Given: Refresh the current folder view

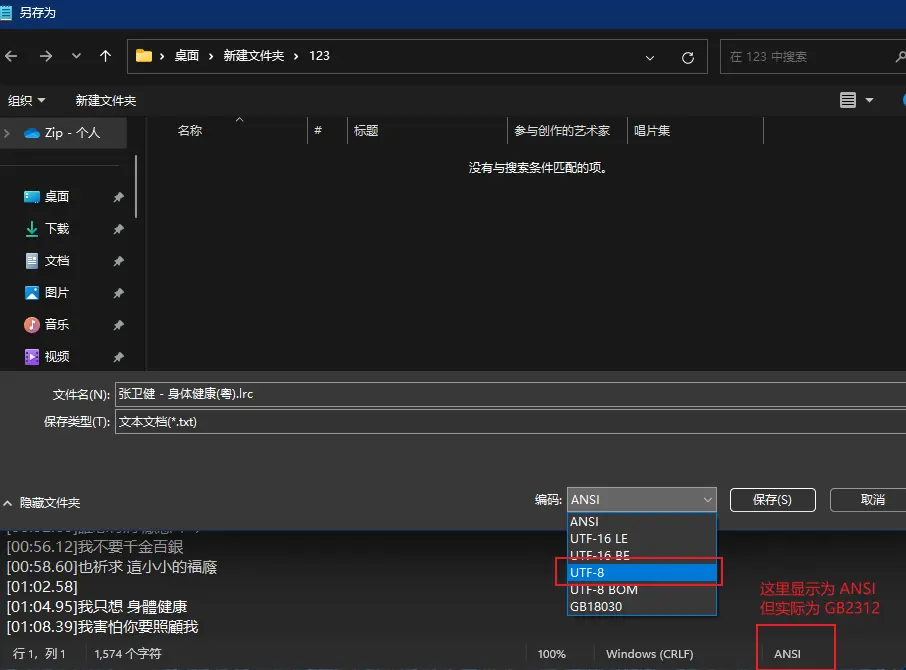Looking at the screenshot, I should tap(687, 57).
